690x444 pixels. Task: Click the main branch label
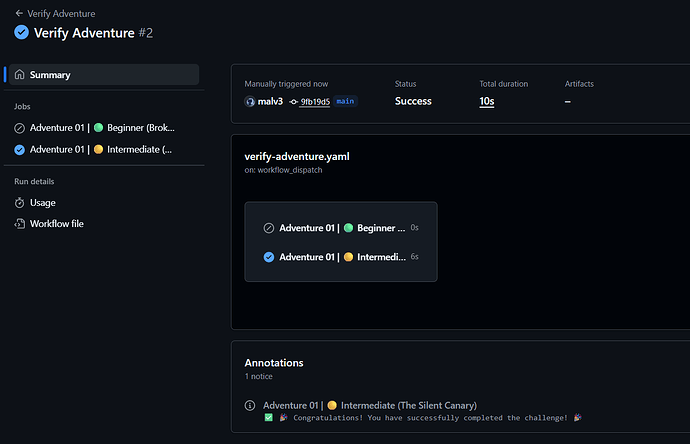(x=345, y=101)
